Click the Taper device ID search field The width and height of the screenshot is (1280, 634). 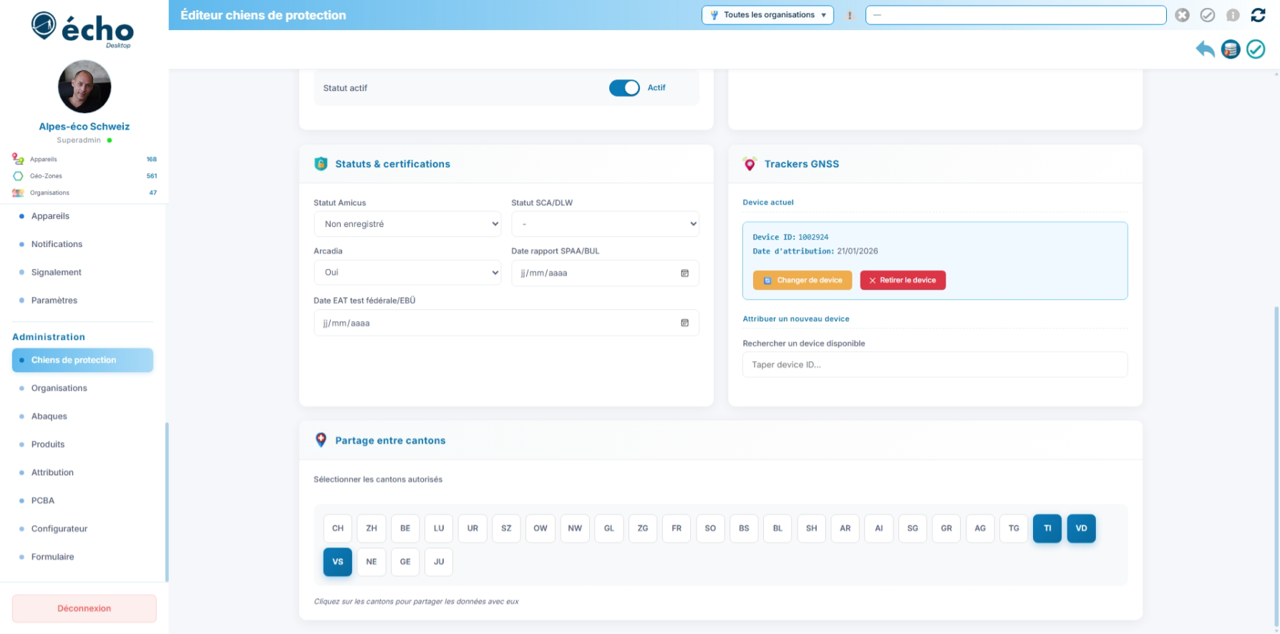pyautogui.click(x=934, y=365)
